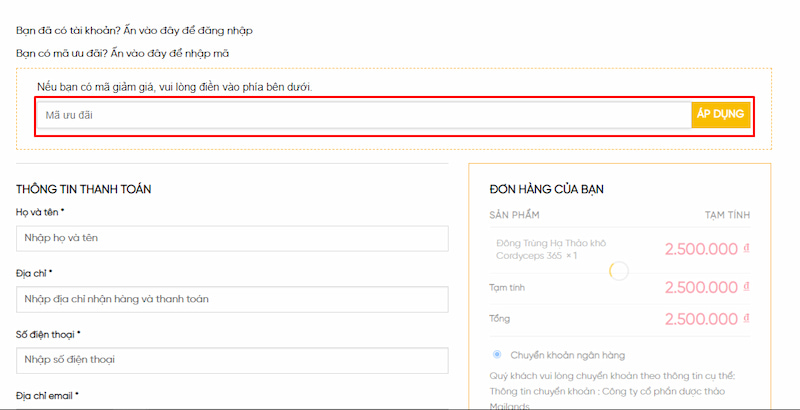Select the Địa chỉ address input field
800x410 pixels.
[x=232, y=299]
